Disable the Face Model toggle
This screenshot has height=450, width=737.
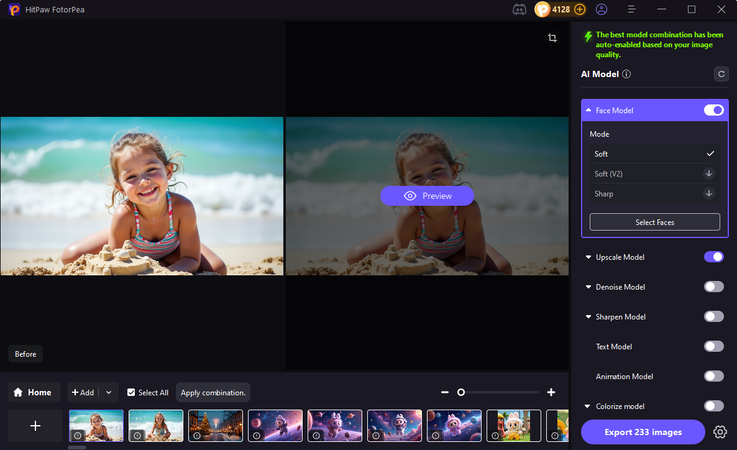tap(713, 110)
